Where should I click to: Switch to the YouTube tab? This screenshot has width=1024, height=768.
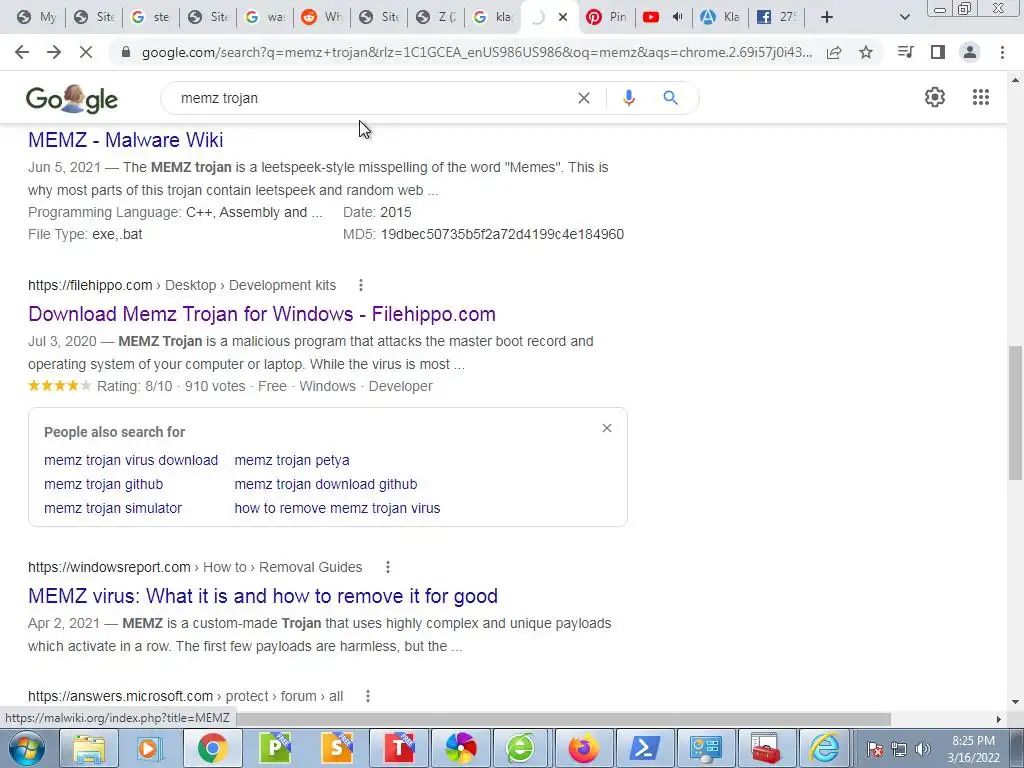pyautogui.click(x=651, y=17)
